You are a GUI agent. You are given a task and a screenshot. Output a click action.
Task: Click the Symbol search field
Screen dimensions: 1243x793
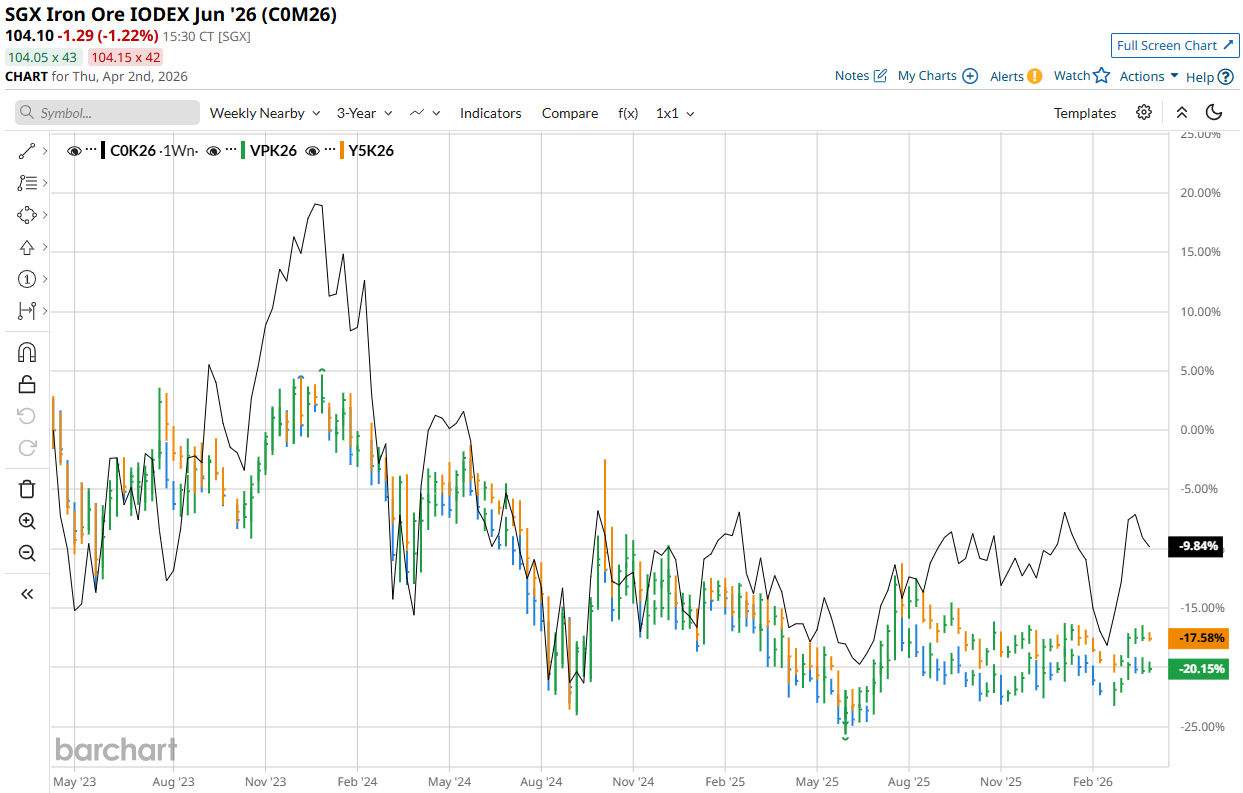108,113
